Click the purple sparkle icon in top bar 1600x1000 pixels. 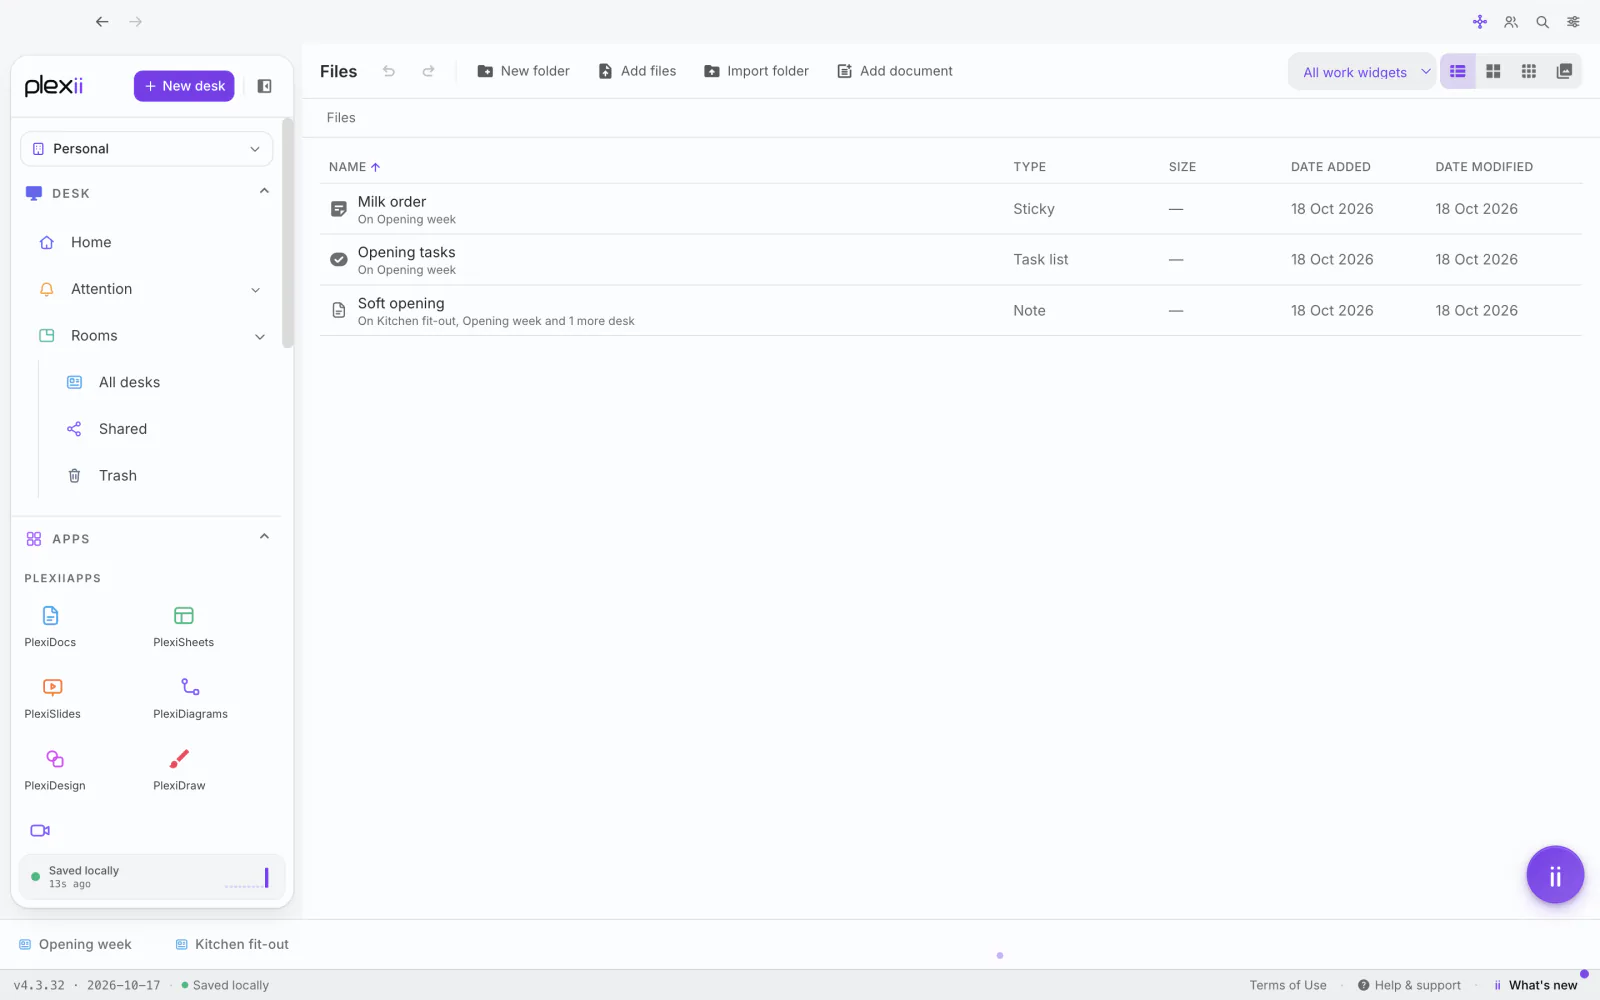pos(1480,22)
